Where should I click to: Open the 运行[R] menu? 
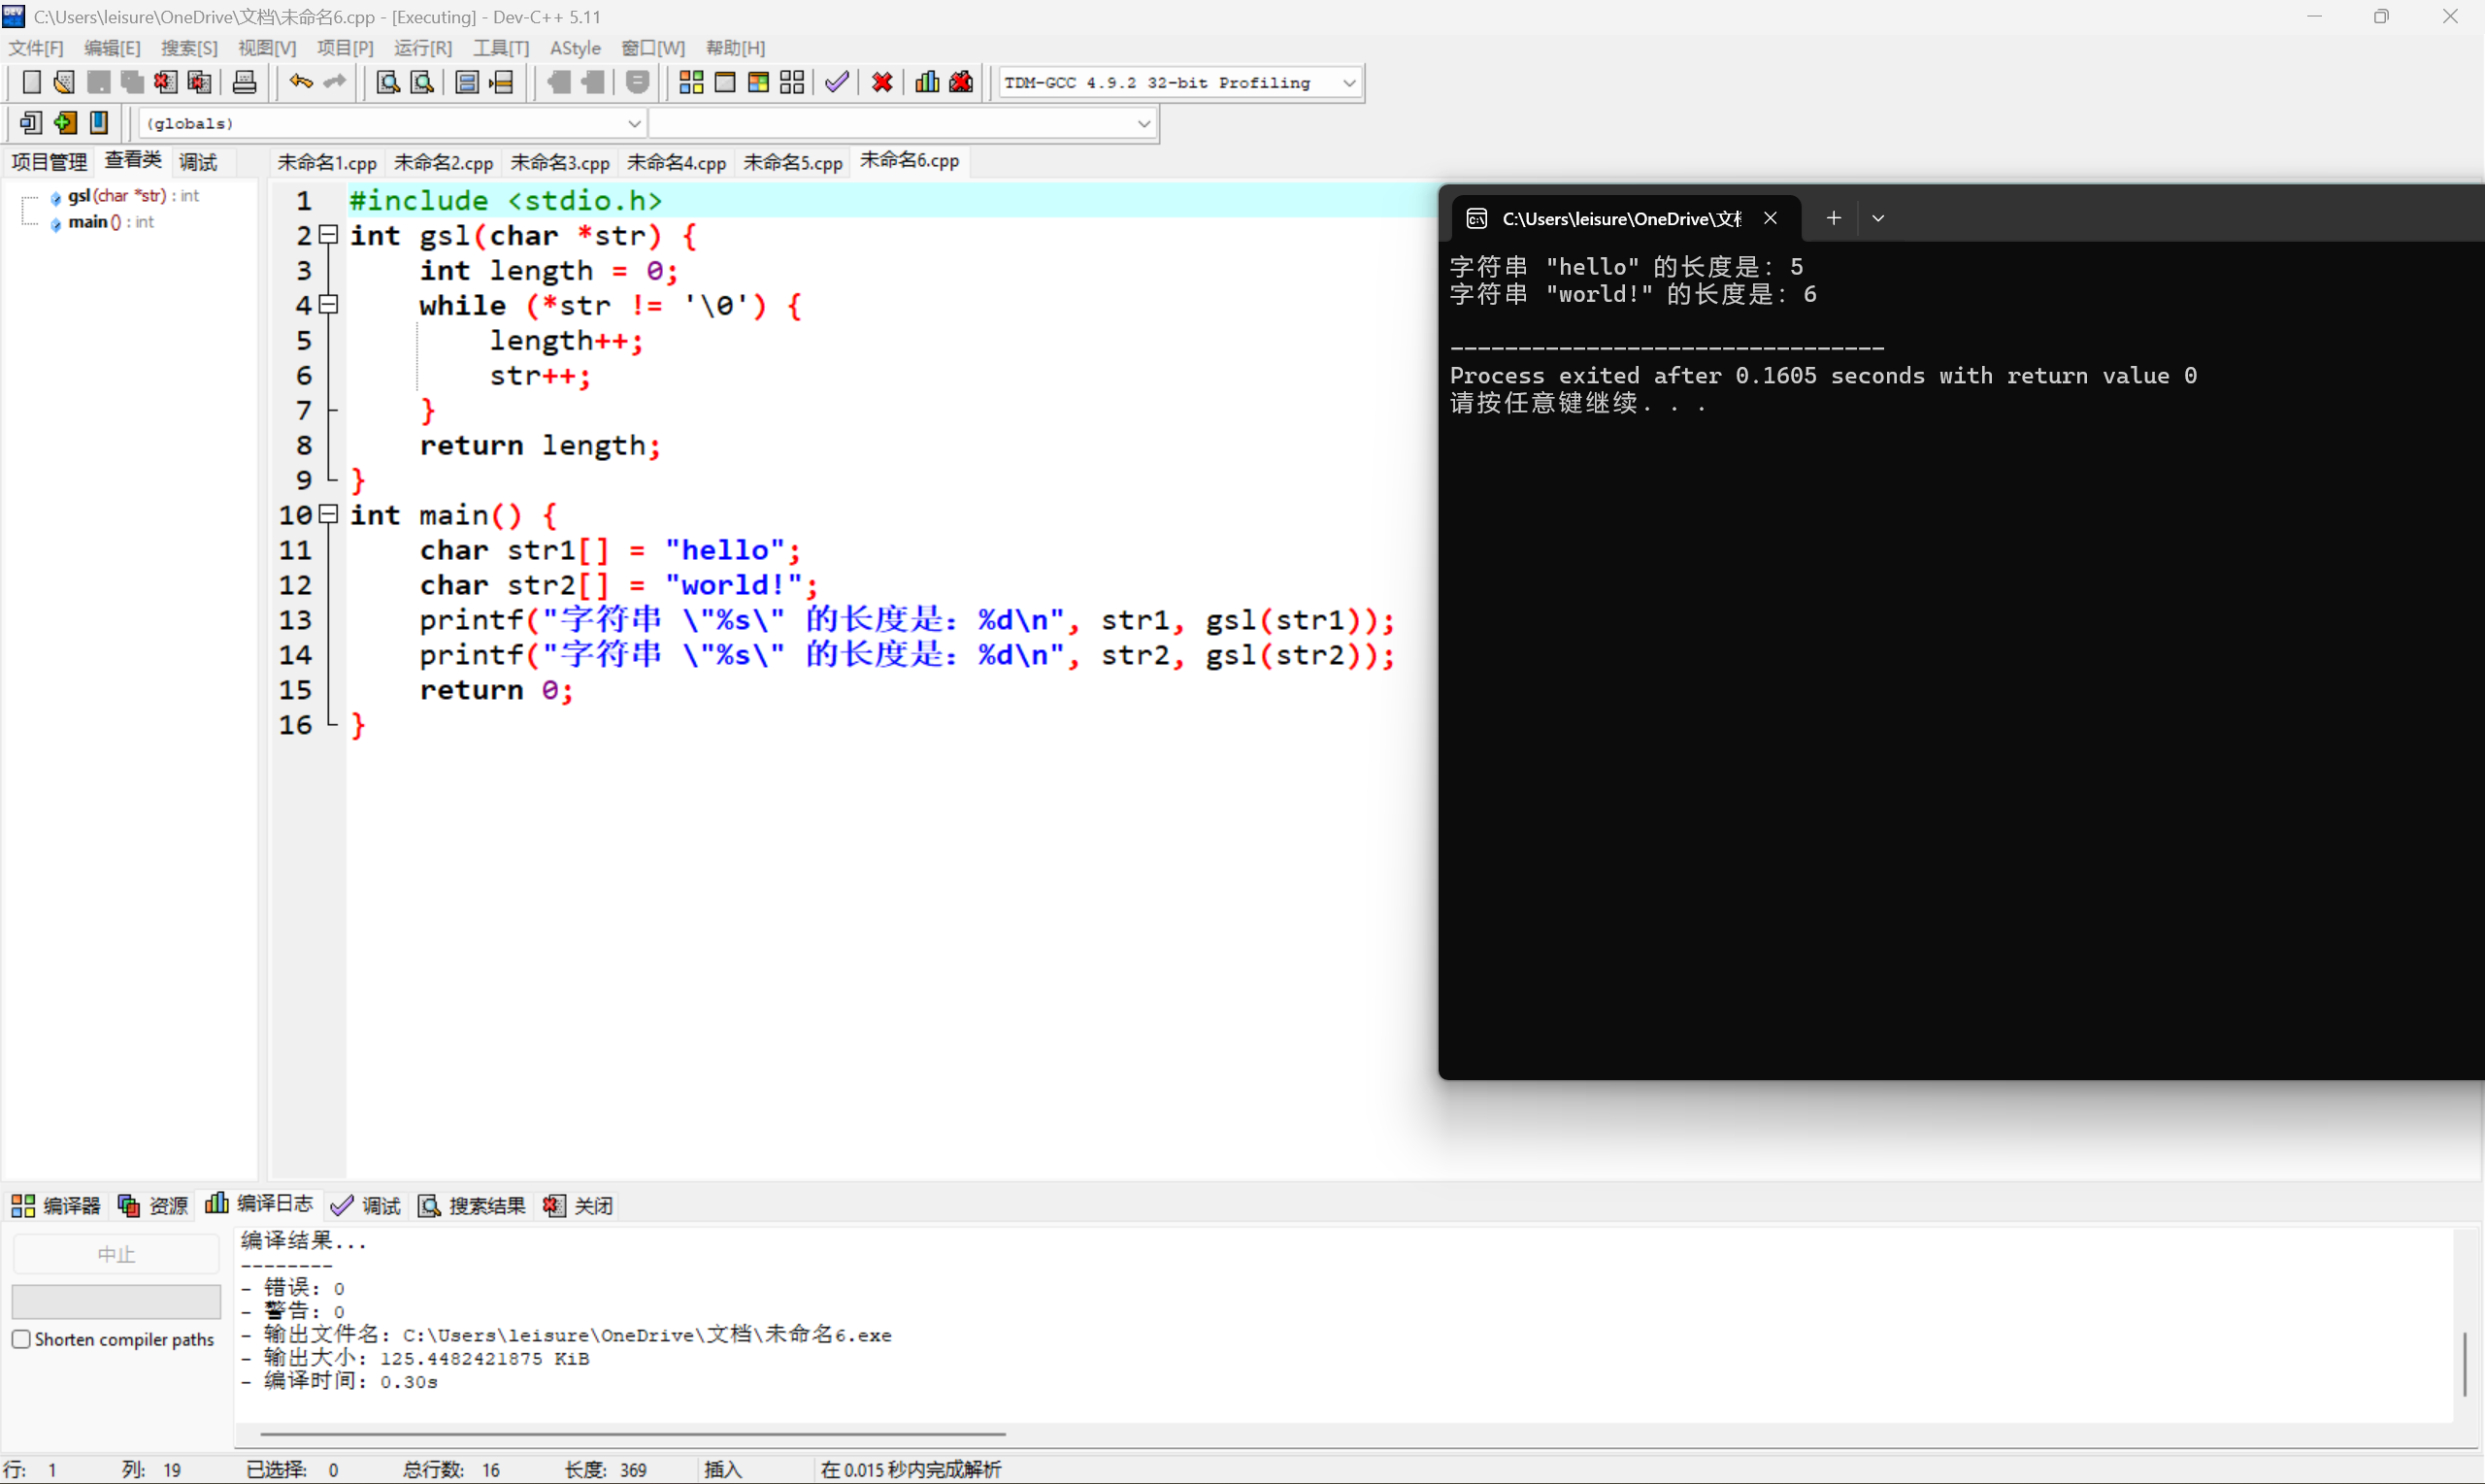click(422, 47)
